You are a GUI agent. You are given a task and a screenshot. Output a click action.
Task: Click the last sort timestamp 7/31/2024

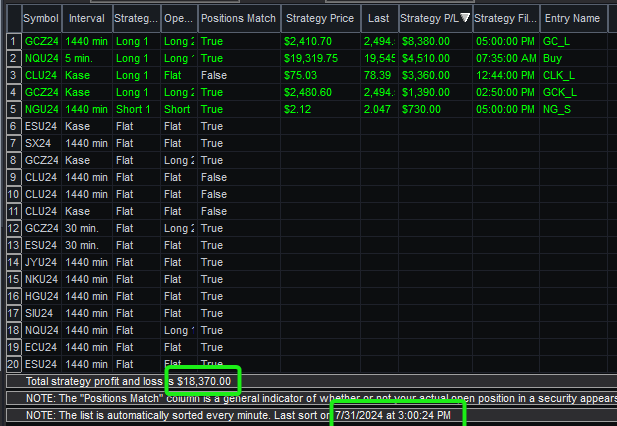click(360, 415)
